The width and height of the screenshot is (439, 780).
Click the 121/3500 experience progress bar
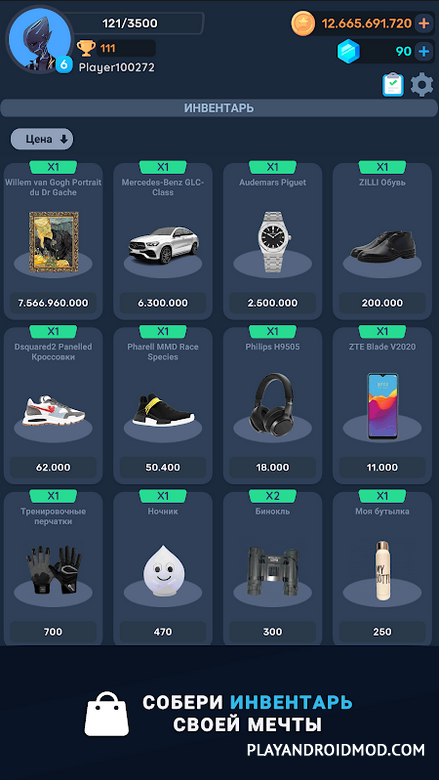tap(130, 23)
